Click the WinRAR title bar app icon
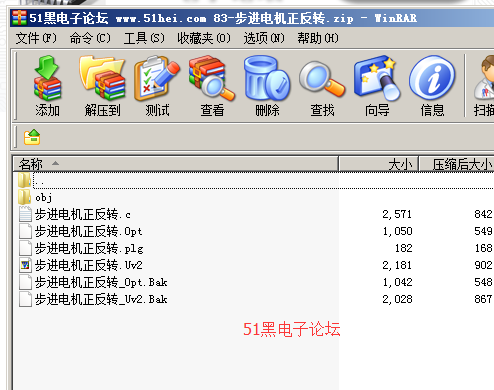This screenshot has height=390, width=494. (x=19, y=18)
